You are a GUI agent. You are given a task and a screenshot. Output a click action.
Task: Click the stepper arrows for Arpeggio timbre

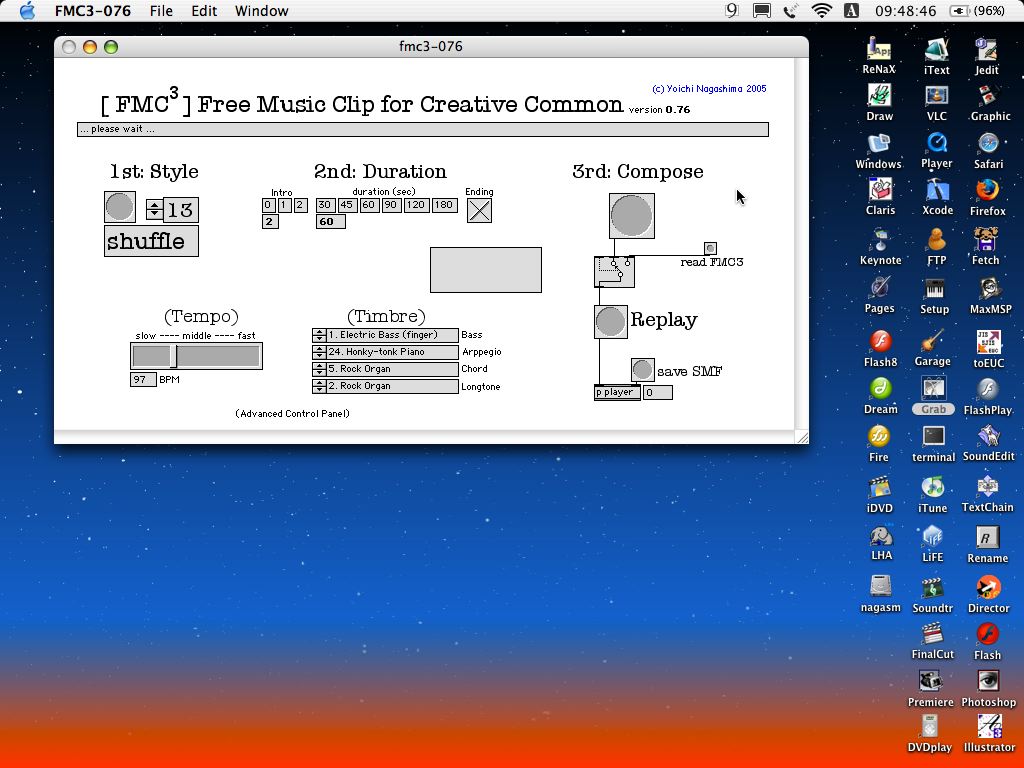click(319, 352)
